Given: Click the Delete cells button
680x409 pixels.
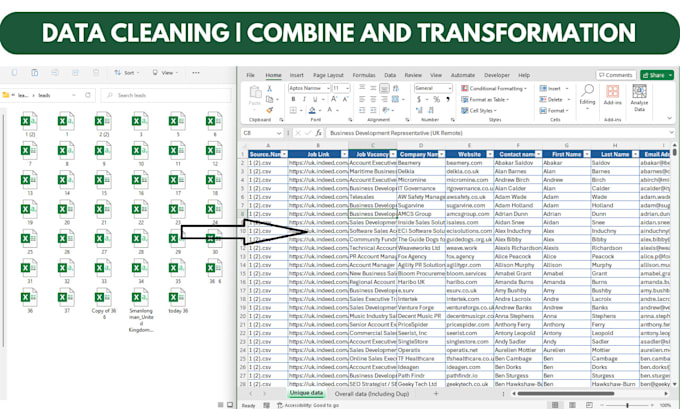Looking at the screenshot, I should coord(554,99).
